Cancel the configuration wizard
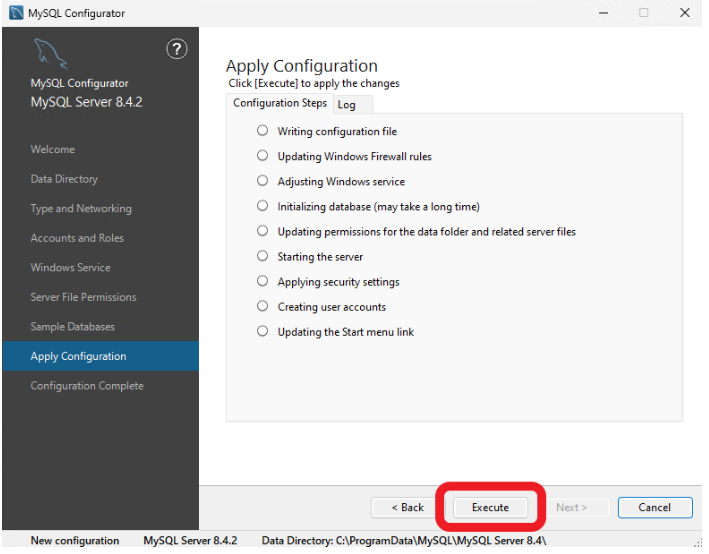Viewport: 709px width, 554px height. (x=655, y=507)
